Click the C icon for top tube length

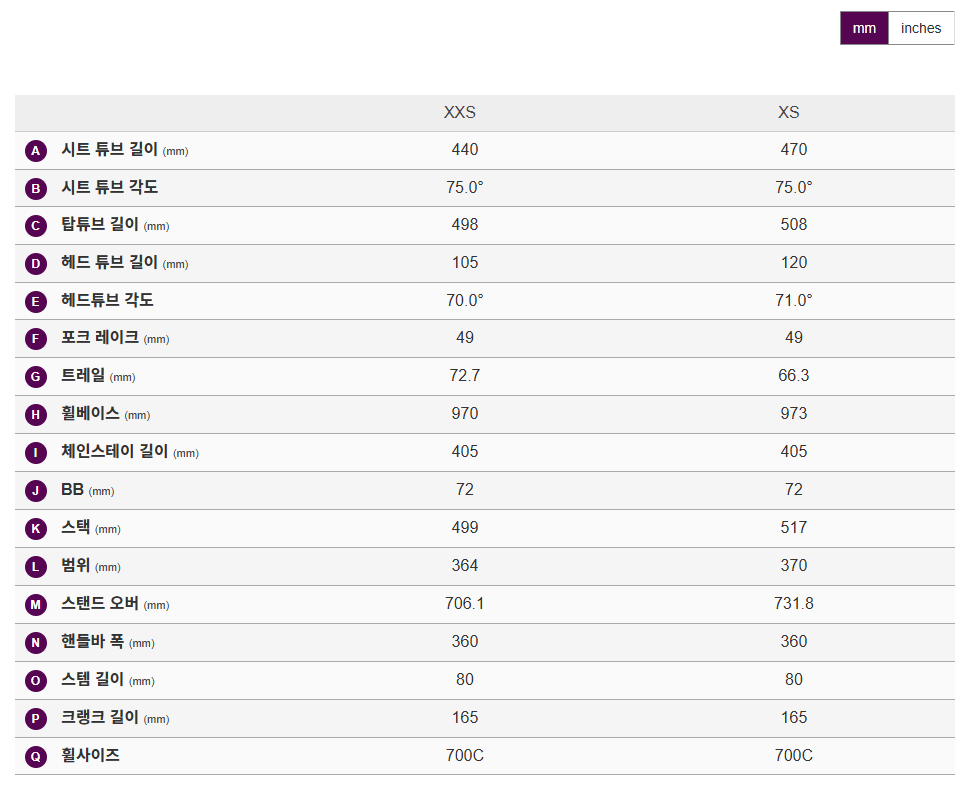[36, 226]
